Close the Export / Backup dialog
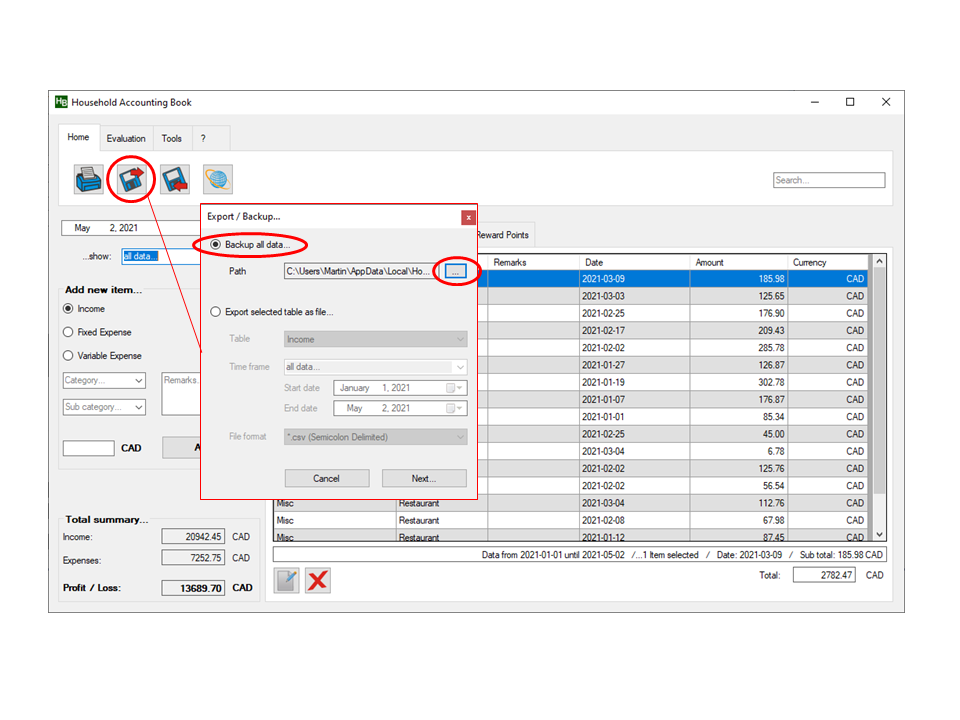 point(468,217)
